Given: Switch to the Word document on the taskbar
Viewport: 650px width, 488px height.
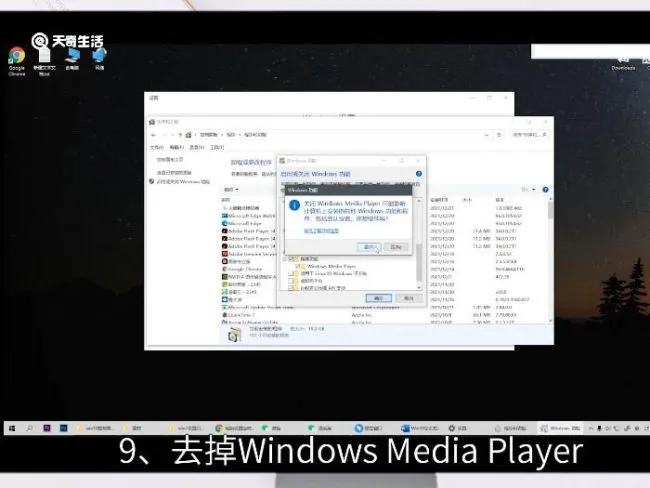Looking at the screenshot, I should [419, 428].
